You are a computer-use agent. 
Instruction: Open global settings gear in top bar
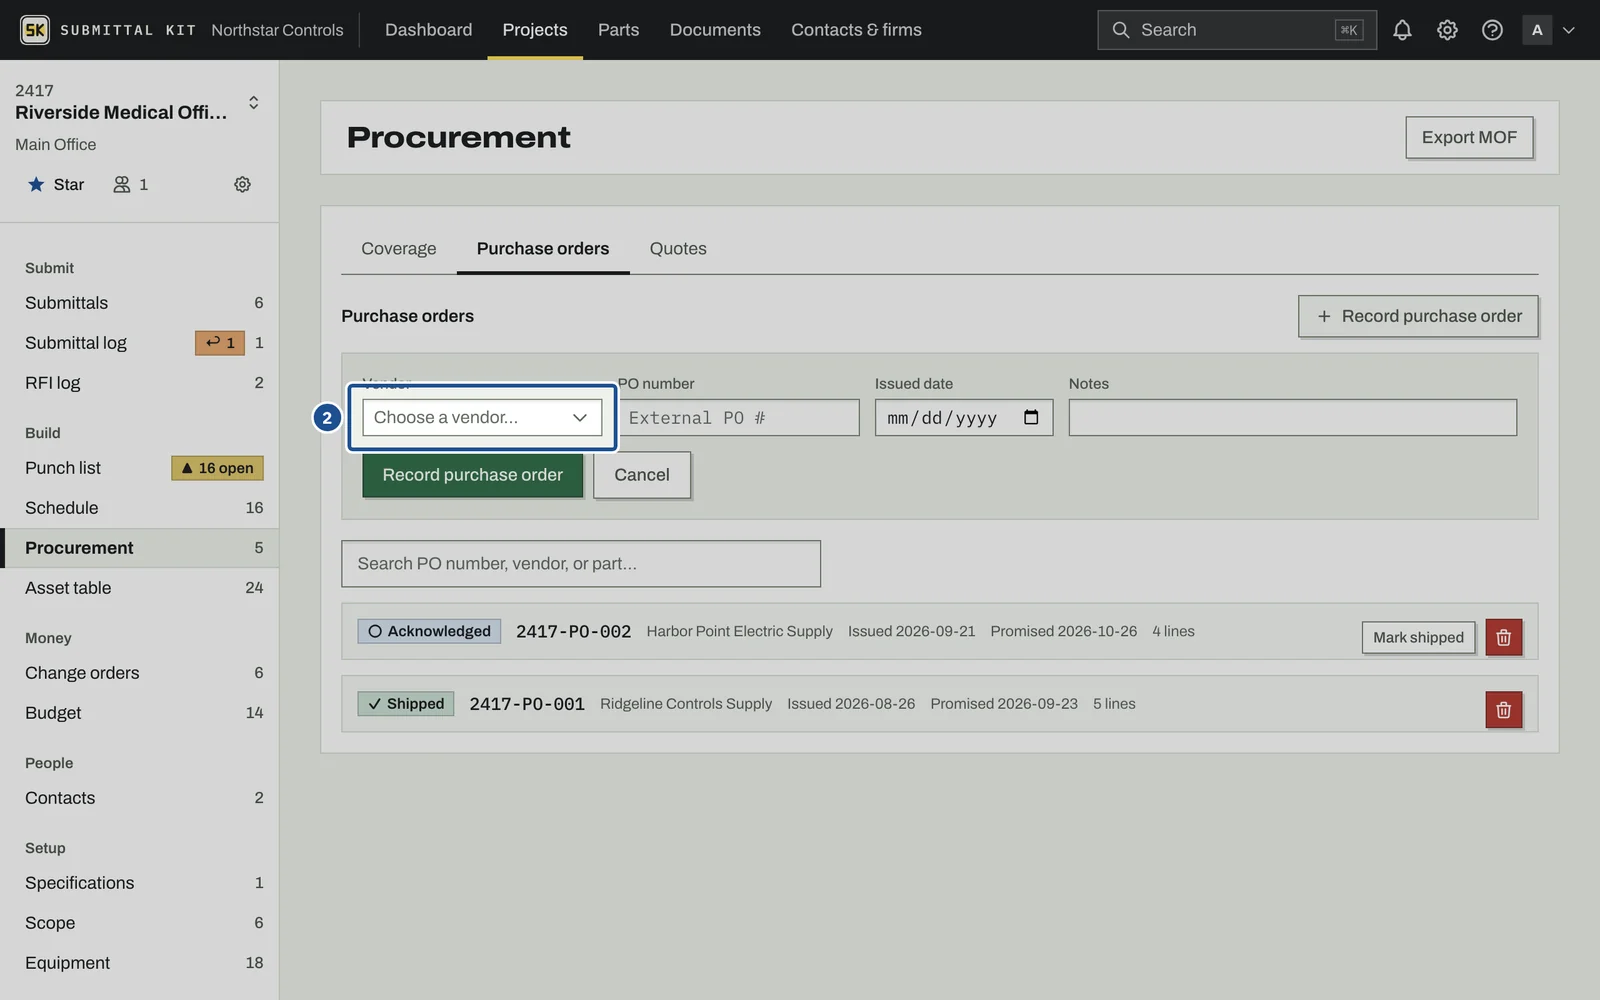point(1447,30)
